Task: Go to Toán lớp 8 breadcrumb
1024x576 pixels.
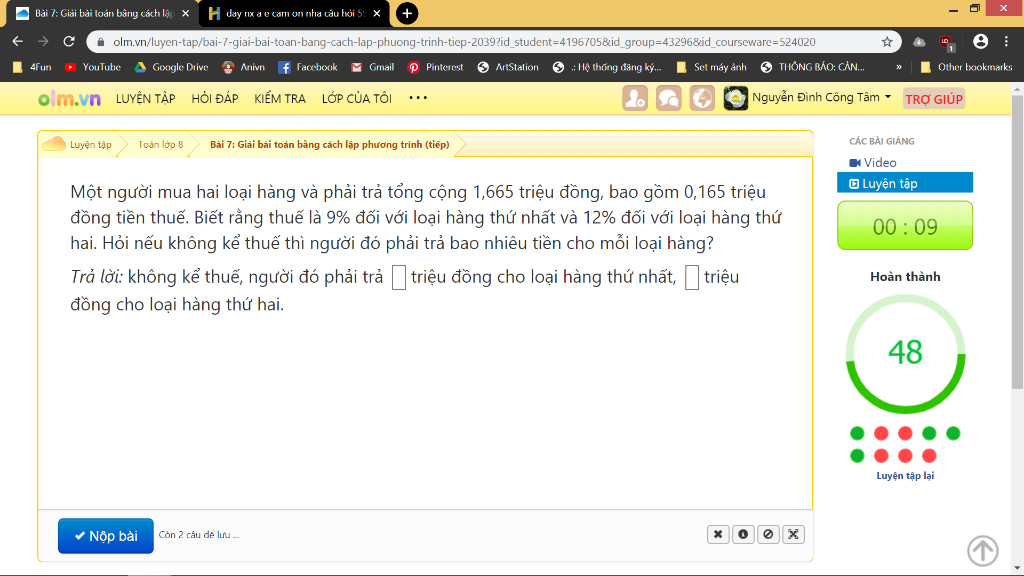Action: 161,144
